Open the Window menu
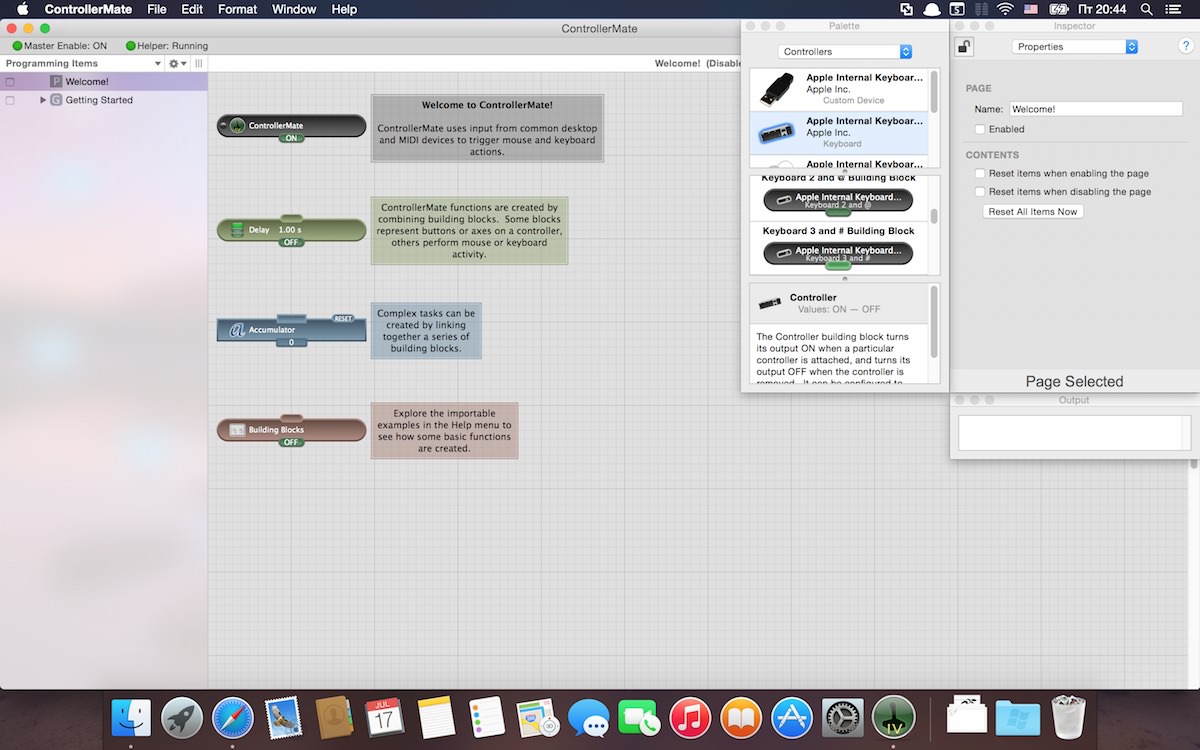 (x=294, y=9)
